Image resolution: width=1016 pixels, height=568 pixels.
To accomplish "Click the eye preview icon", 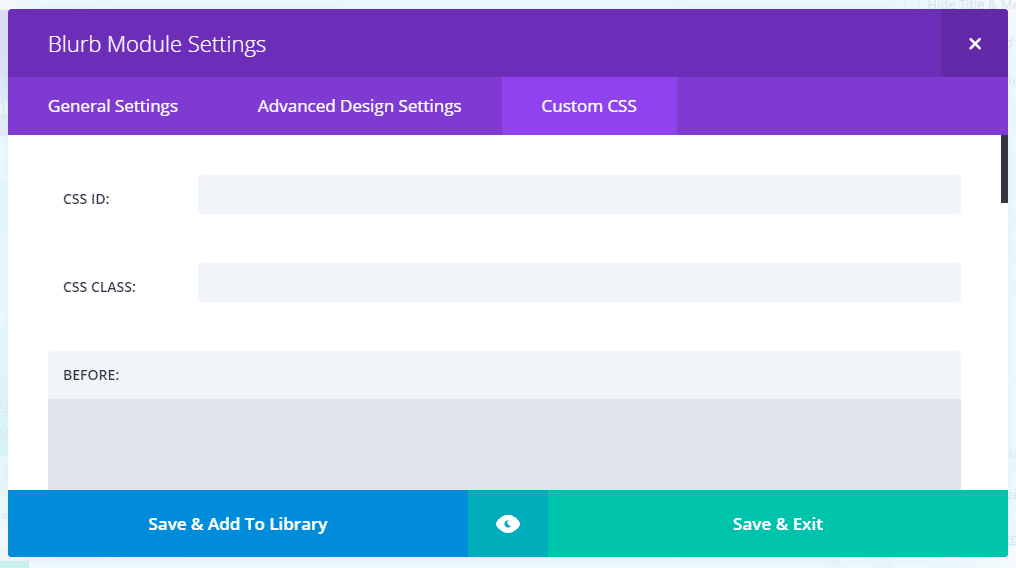I will pyautogui.click(x=508, y=523).
